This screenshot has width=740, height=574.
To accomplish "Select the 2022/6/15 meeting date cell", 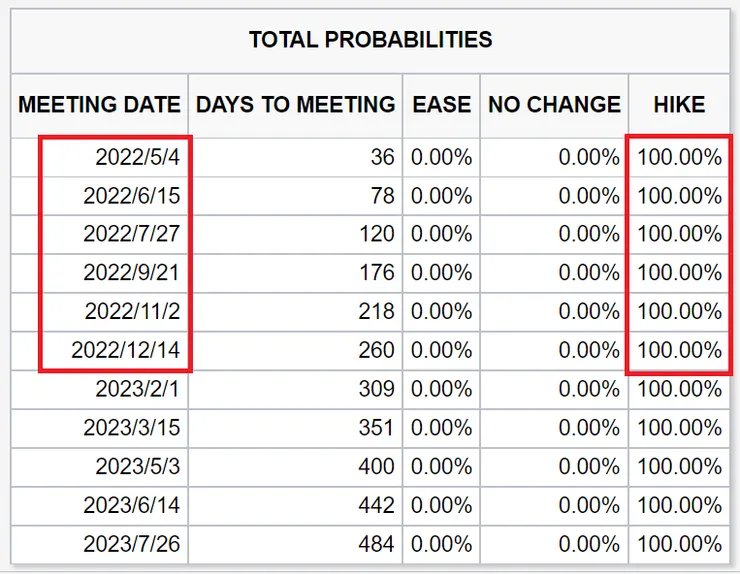I will 131,196.
